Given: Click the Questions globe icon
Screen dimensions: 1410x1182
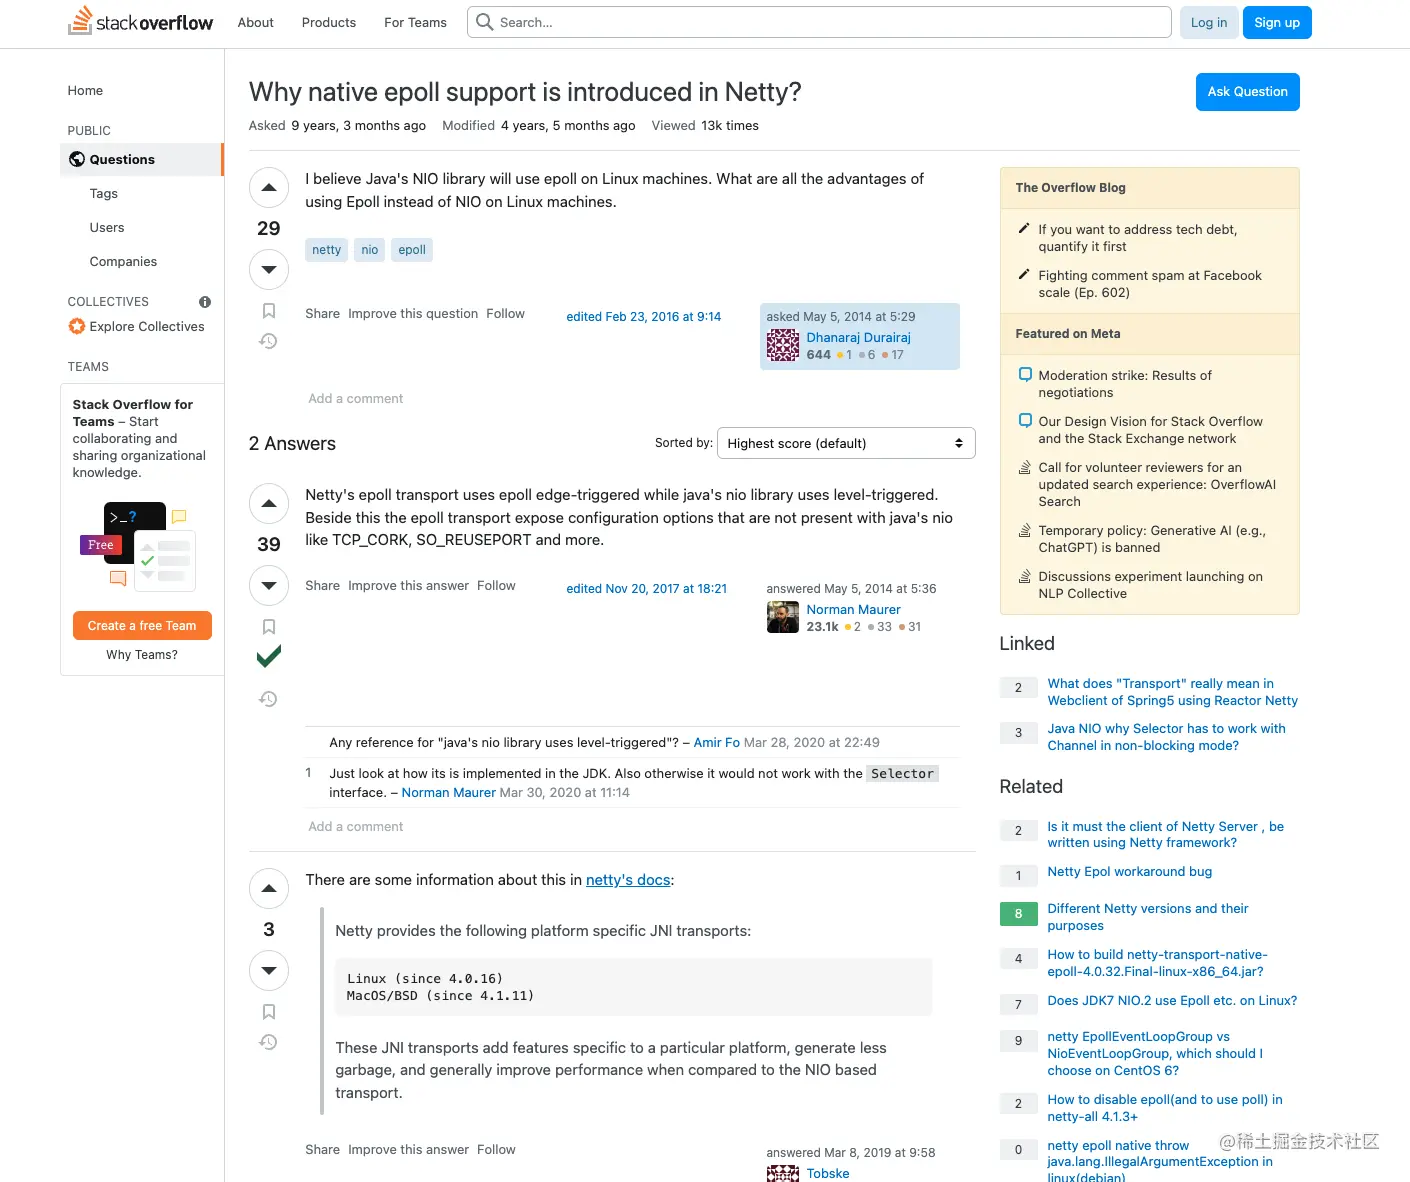Looking at the screenshot, I should tap(77, 159).
